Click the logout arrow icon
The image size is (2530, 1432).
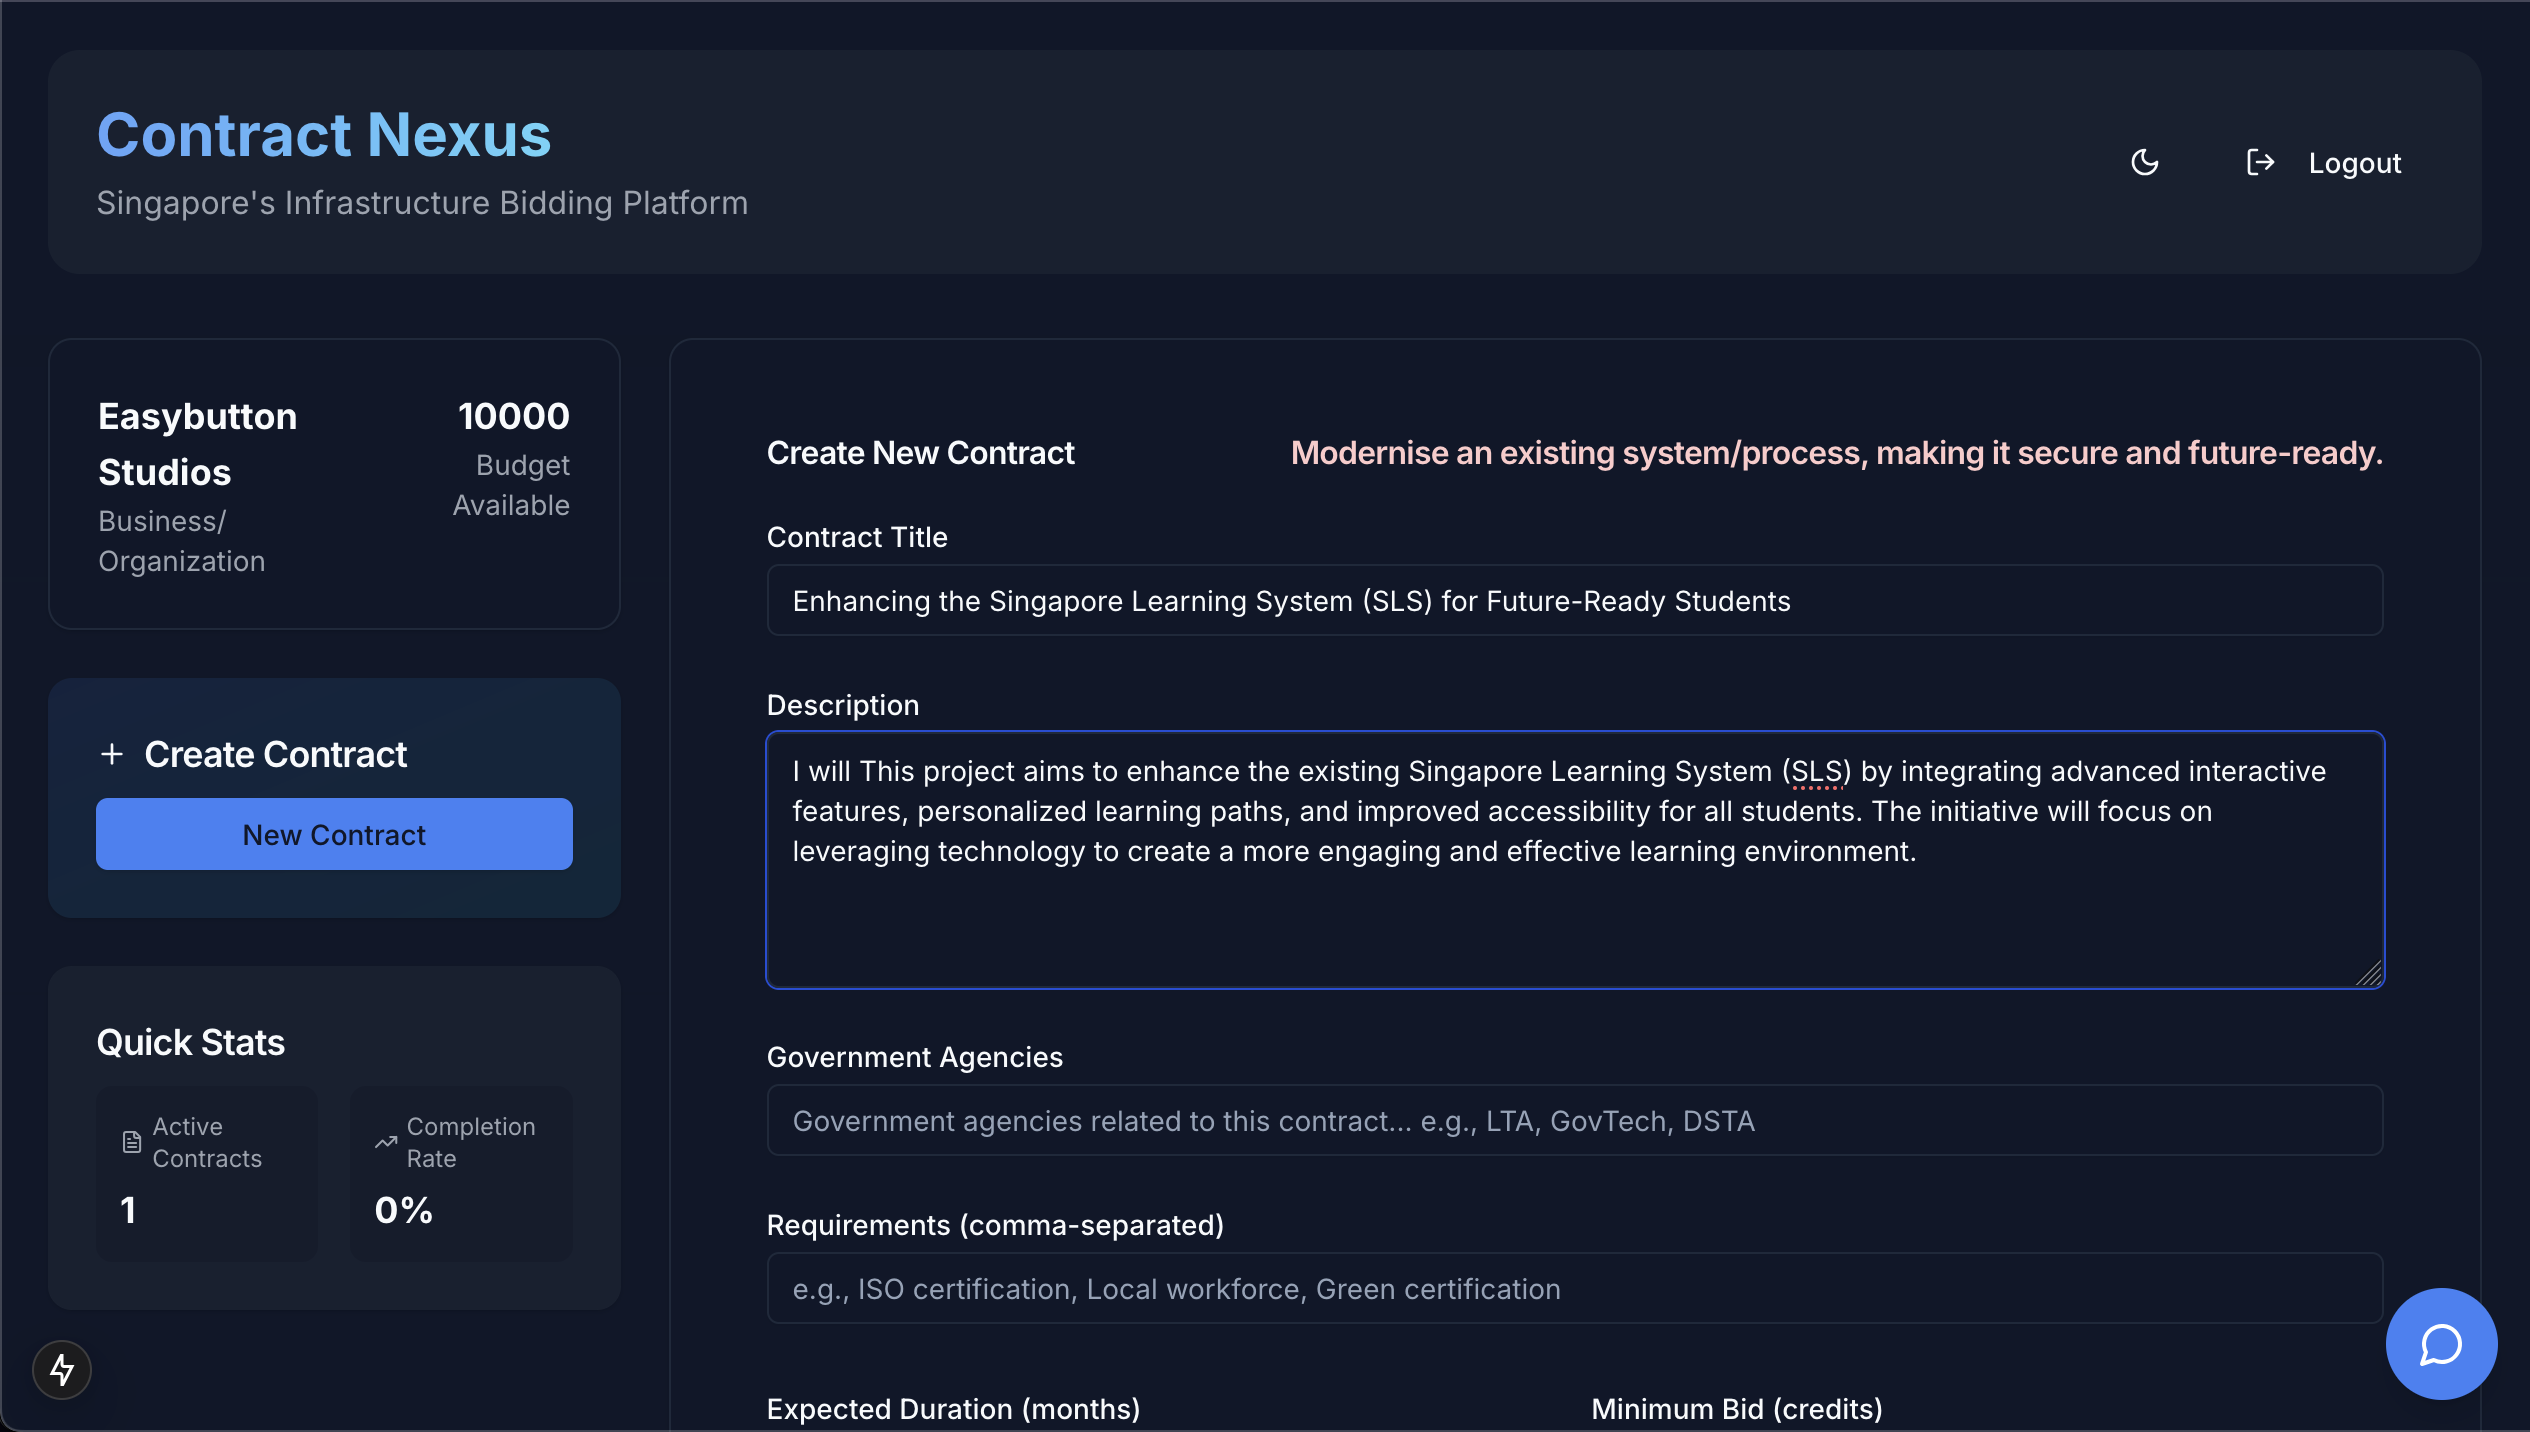[2260, 162]
